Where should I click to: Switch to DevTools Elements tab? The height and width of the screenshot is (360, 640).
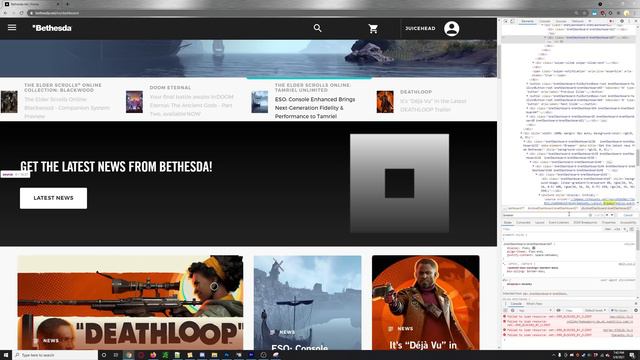click(x=527, y=21)
